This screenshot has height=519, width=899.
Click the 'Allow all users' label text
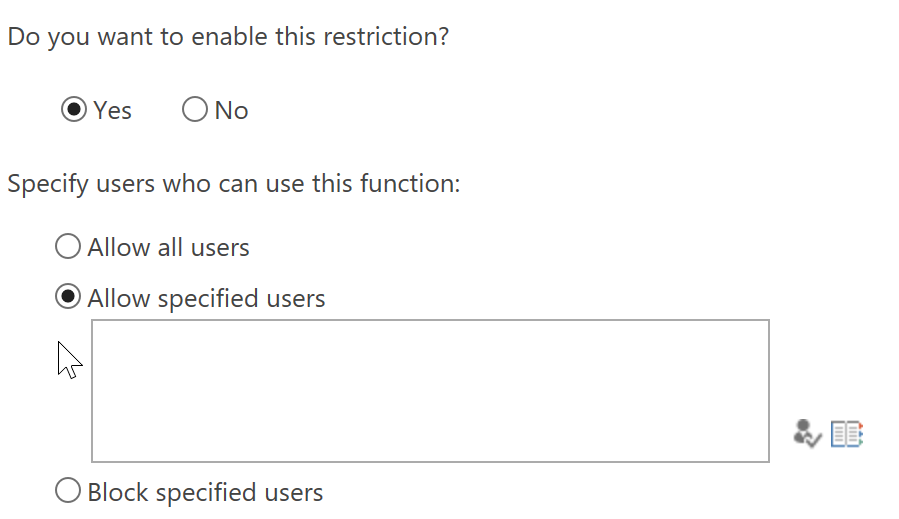tap(169, 248)
